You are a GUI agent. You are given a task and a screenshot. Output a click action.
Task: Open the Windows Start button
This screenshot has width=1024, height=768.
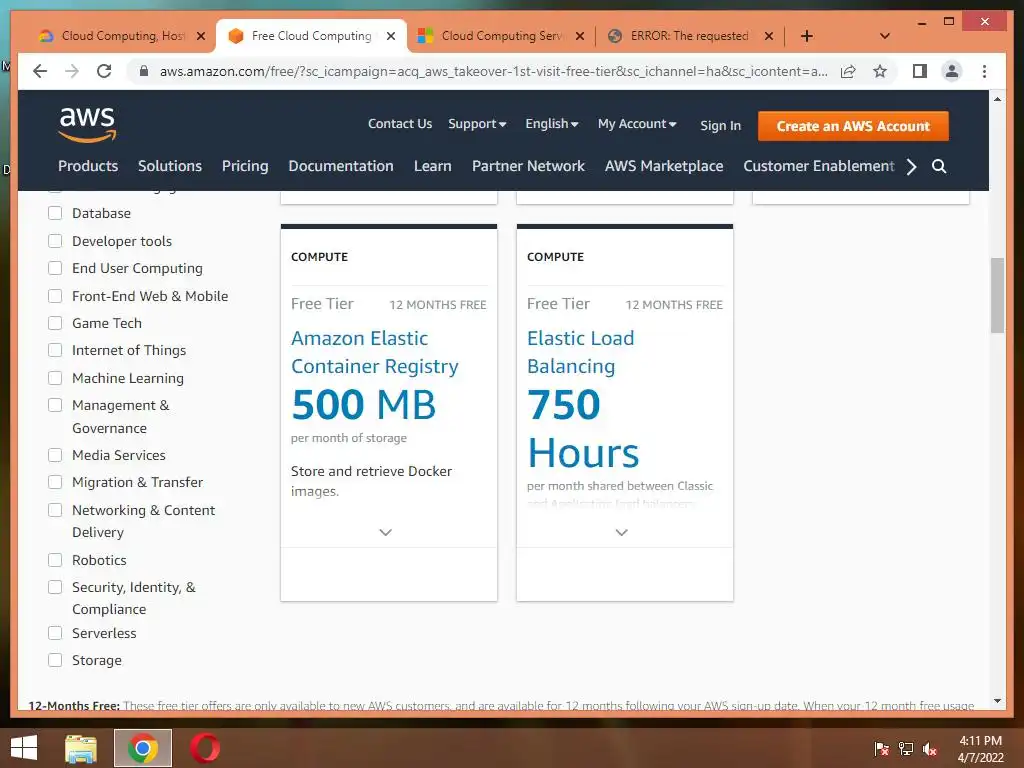(x=24, y=748)
